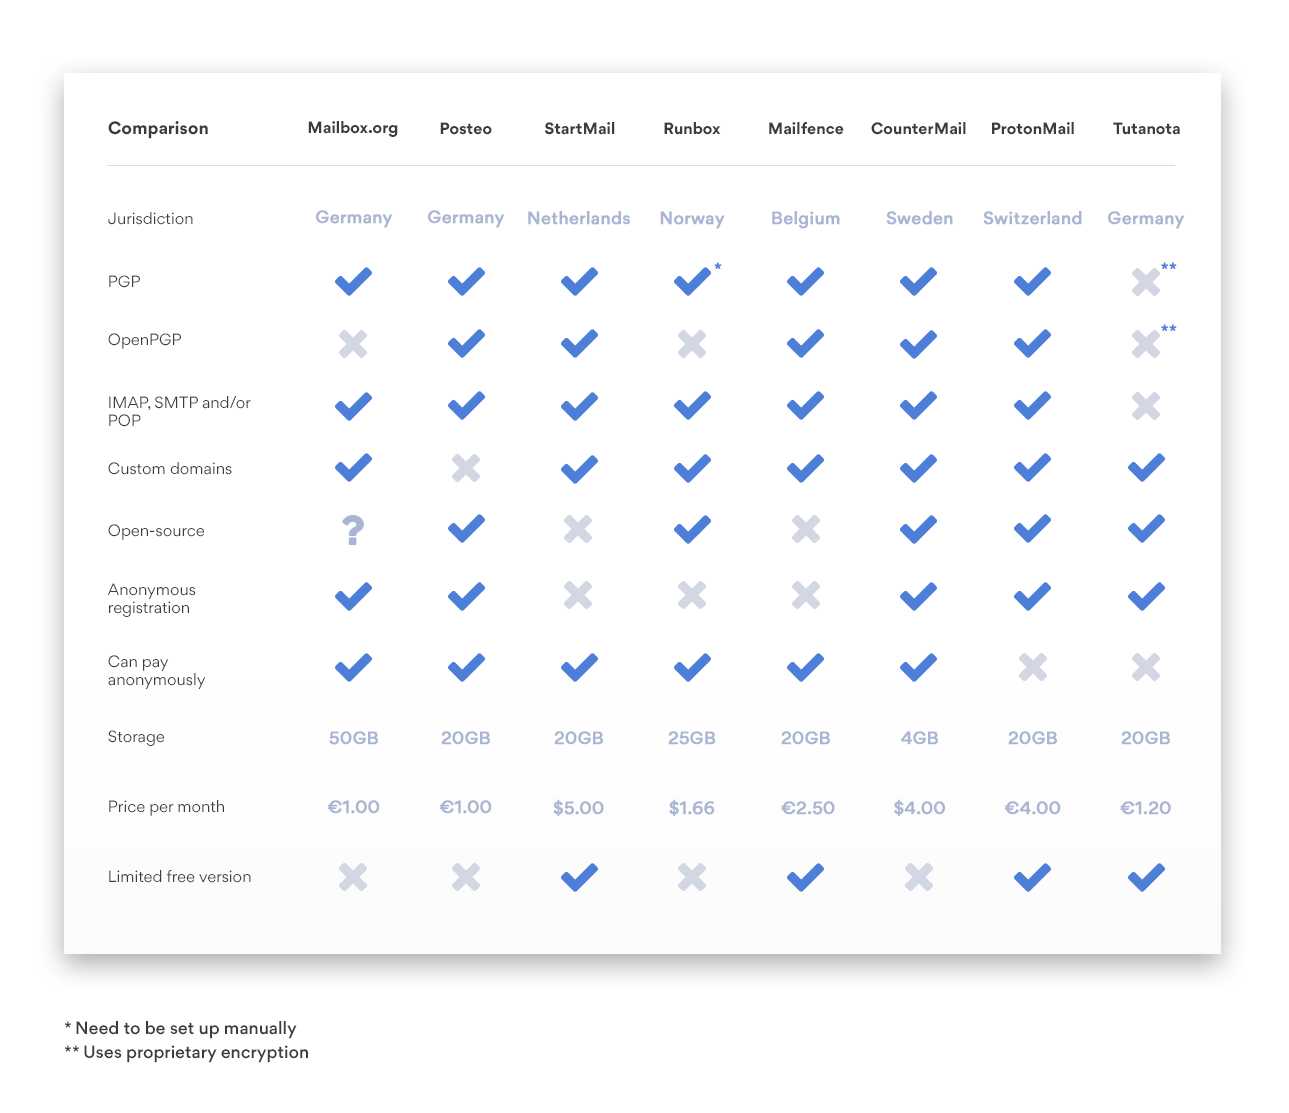Click the Mailfence Limited free version checkmark
Screen dimensions: 1289x1113
(805, 877)
